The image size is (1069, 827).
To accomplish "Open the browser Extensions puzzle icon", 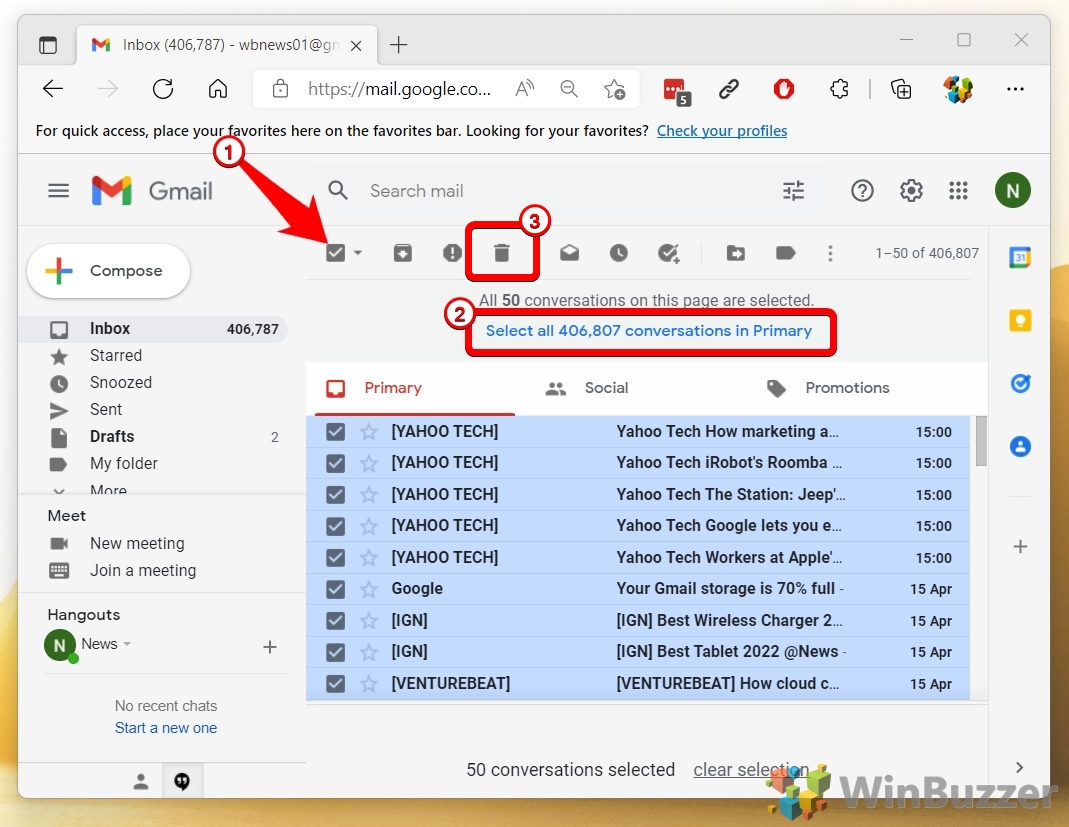I will [839, 89].
